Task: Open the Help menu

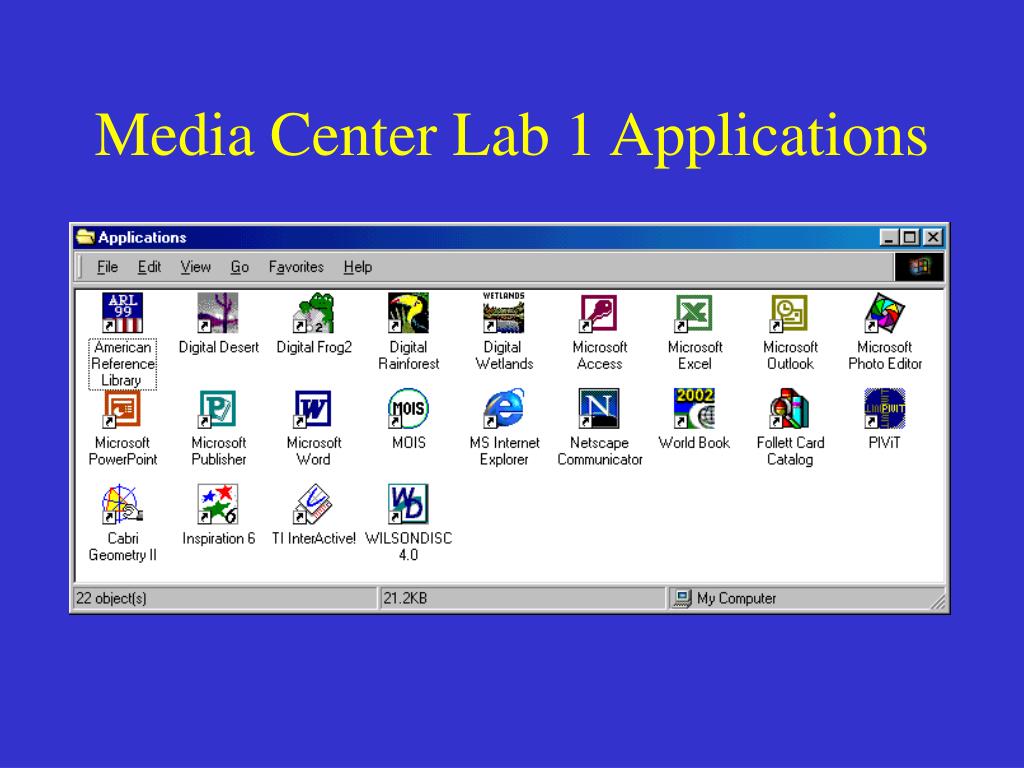Action: [x=358, y=266]
